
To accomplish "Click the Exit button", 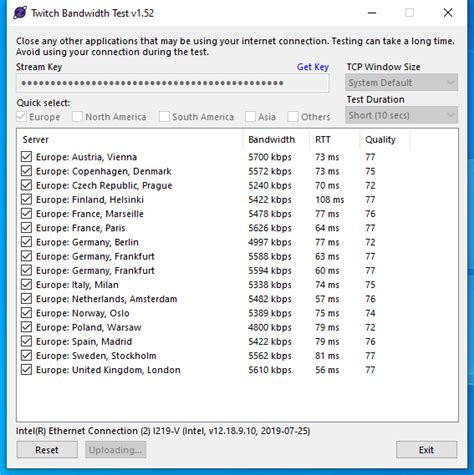I will (426, 450).
